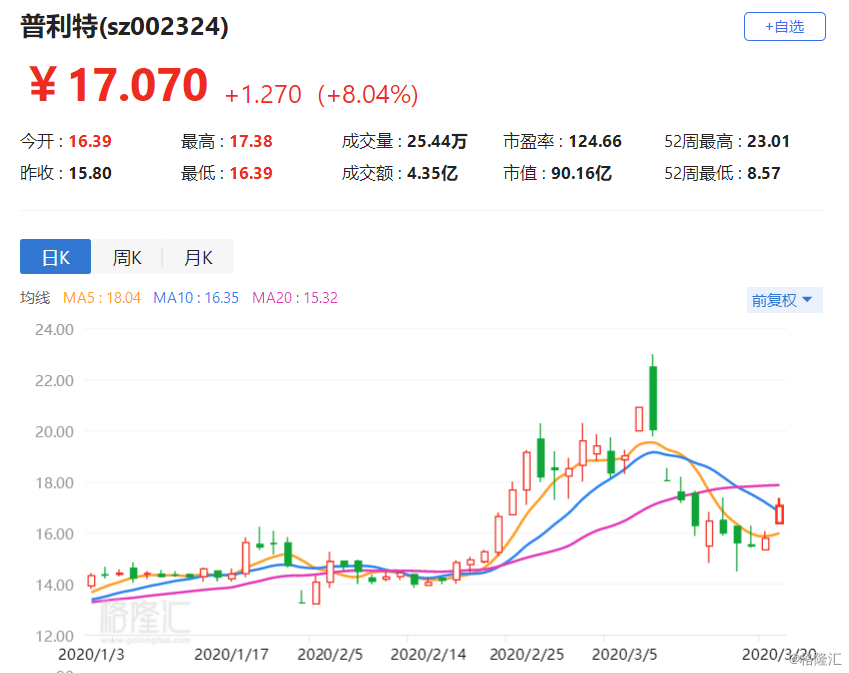Switch to the 周K weekly chart tab
849x673 pixels.
[127, 257]
